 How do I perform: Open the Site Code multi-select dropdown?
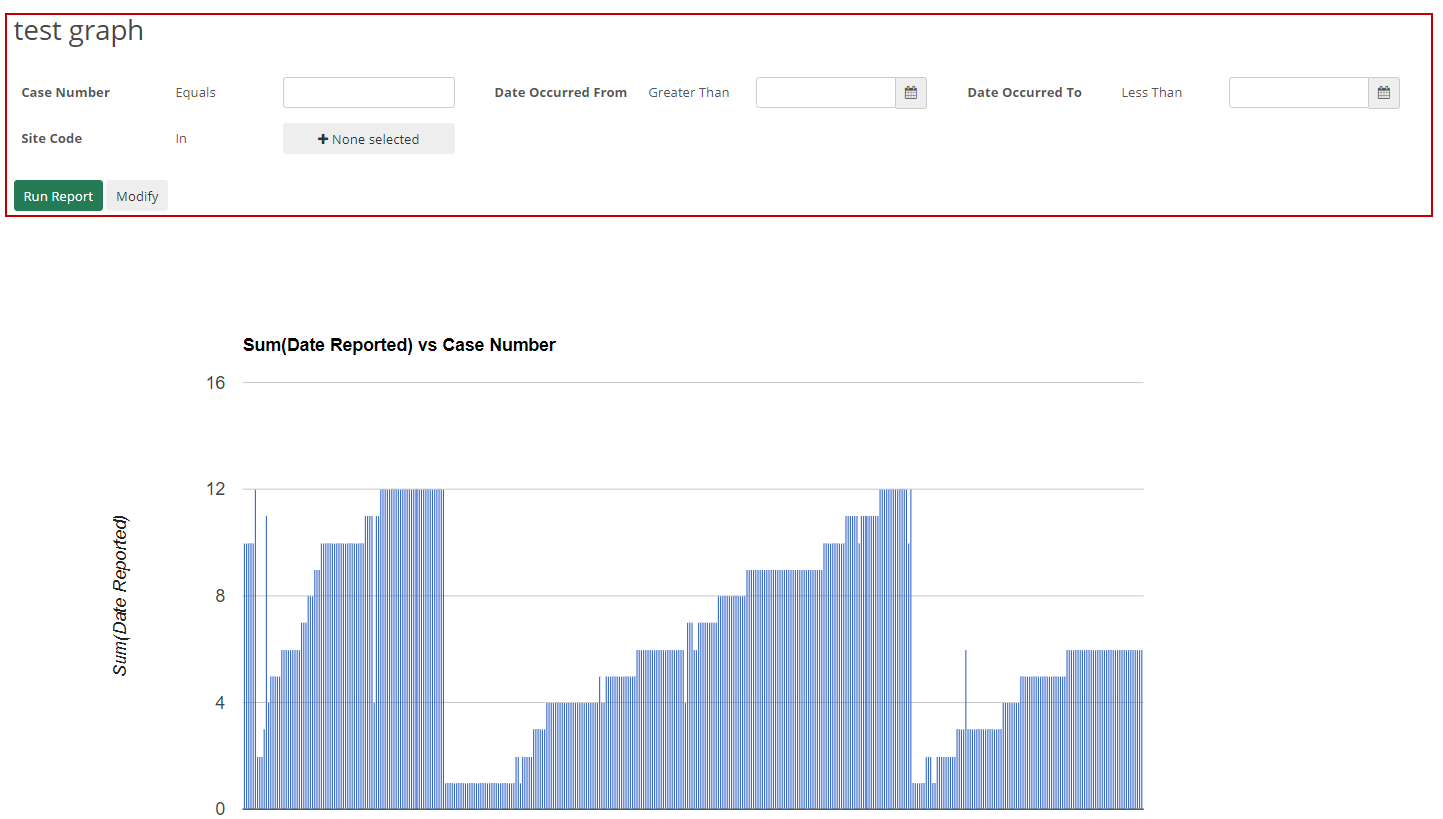368,139
